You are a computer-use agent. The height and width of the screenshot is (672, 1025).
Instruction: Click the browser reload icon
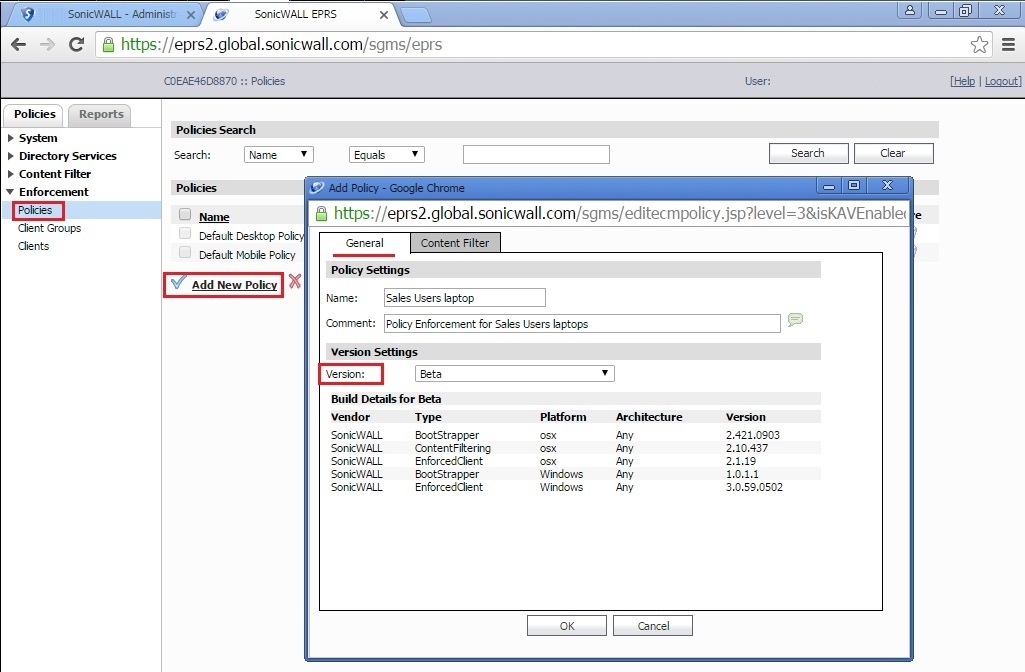click(x=76, y=45)
